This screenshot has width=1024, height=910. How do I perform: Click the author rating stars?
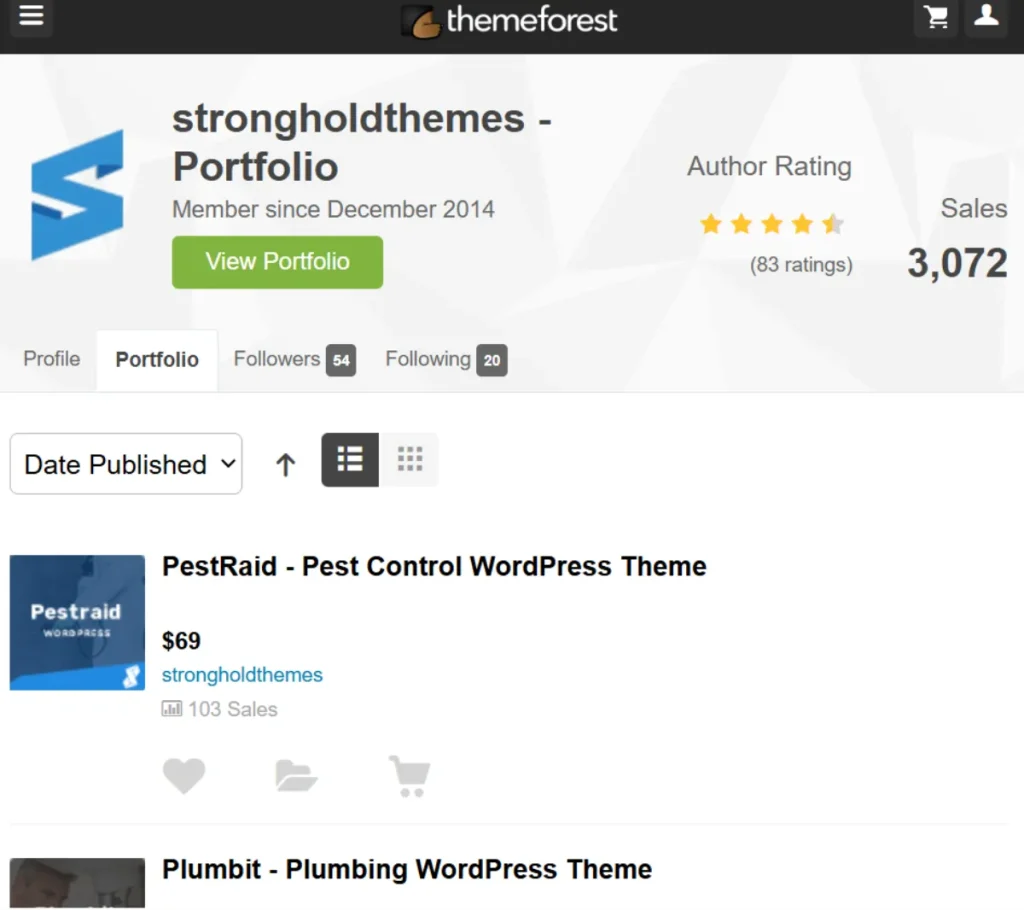coord(772,225)
